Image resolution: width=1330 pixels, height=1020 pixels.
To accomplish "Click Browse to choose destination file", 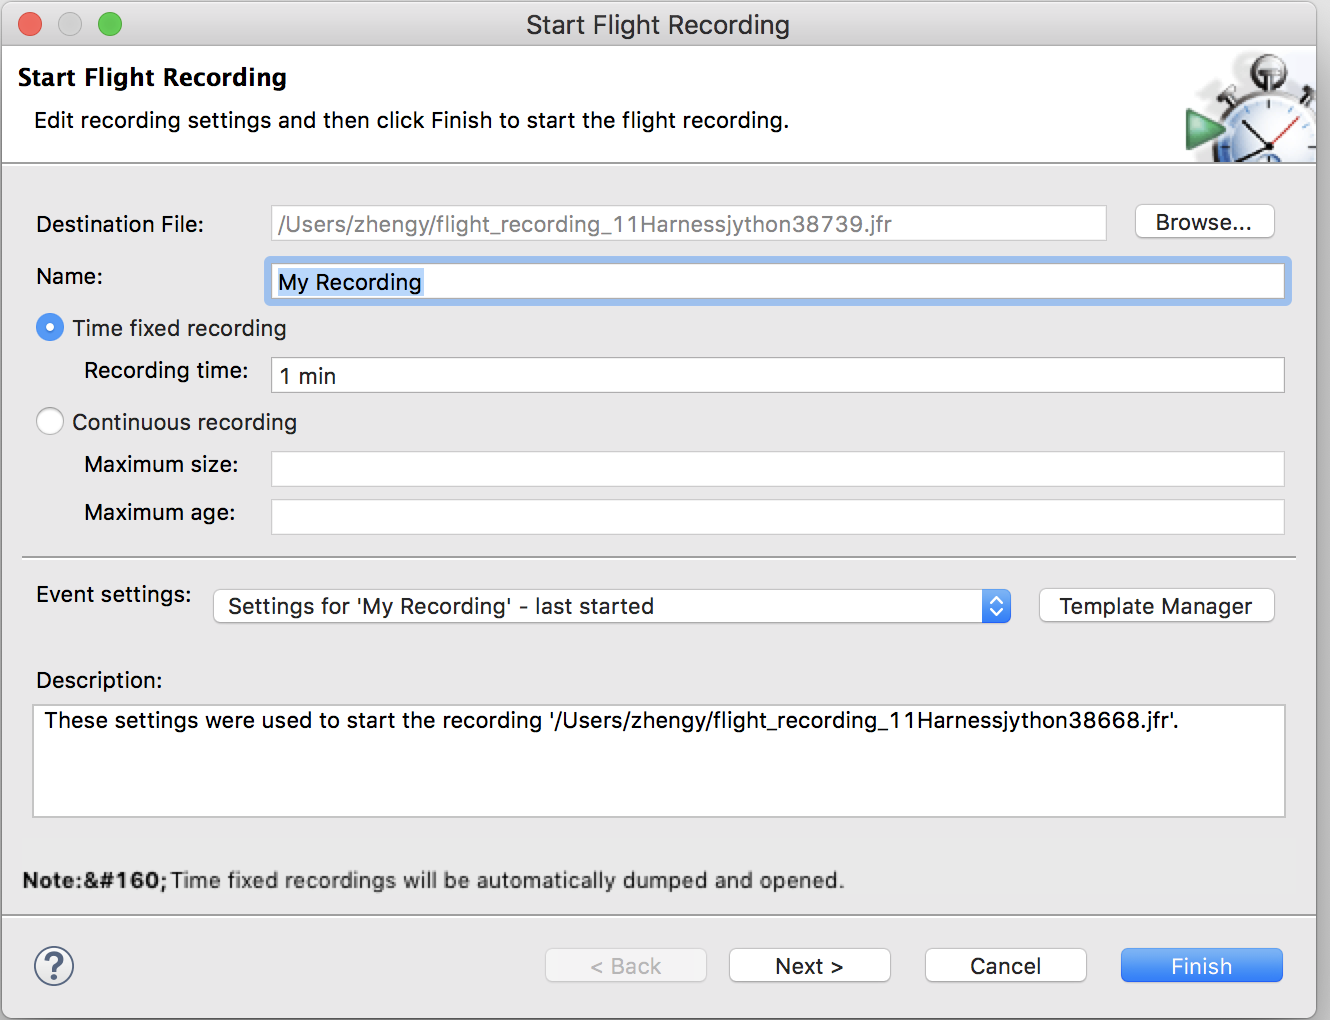I will 1204,222.
